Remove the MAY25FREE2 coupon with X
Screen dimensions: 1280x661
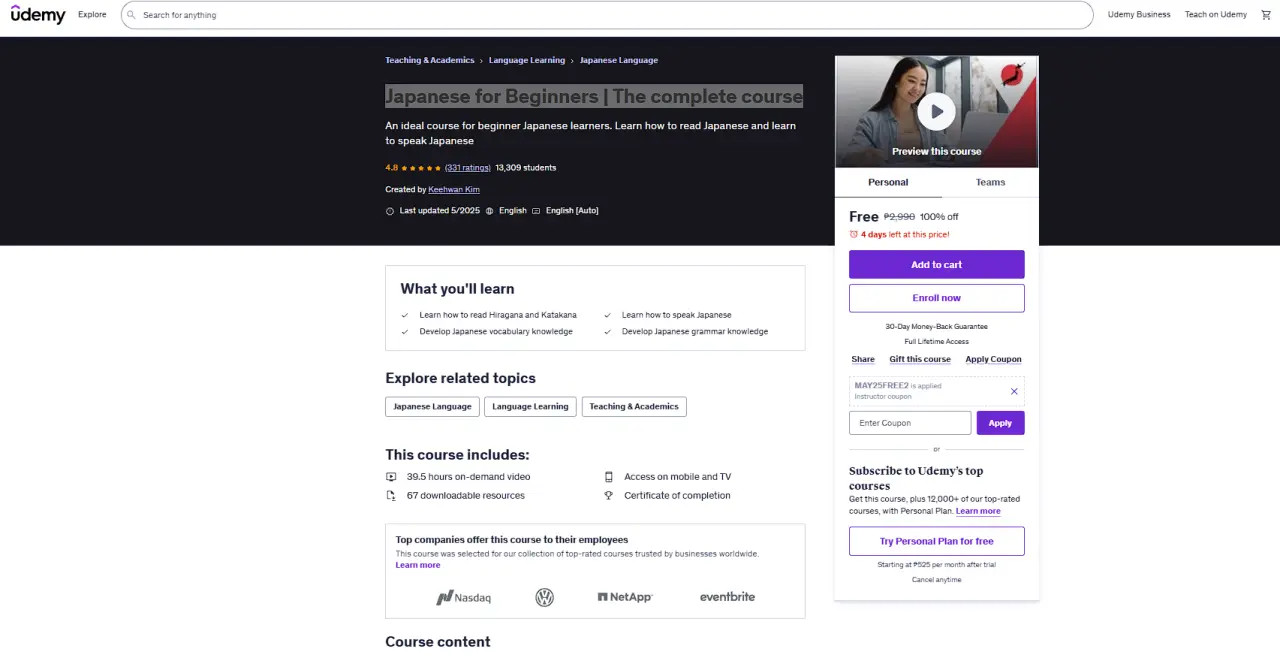pyautogui.click(x=1014, y=391)
